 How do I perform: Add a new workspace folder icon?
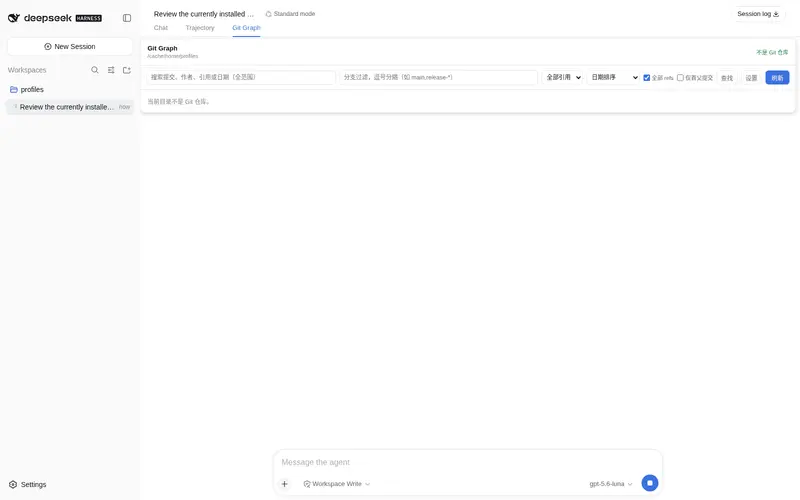tap(127, 70)
